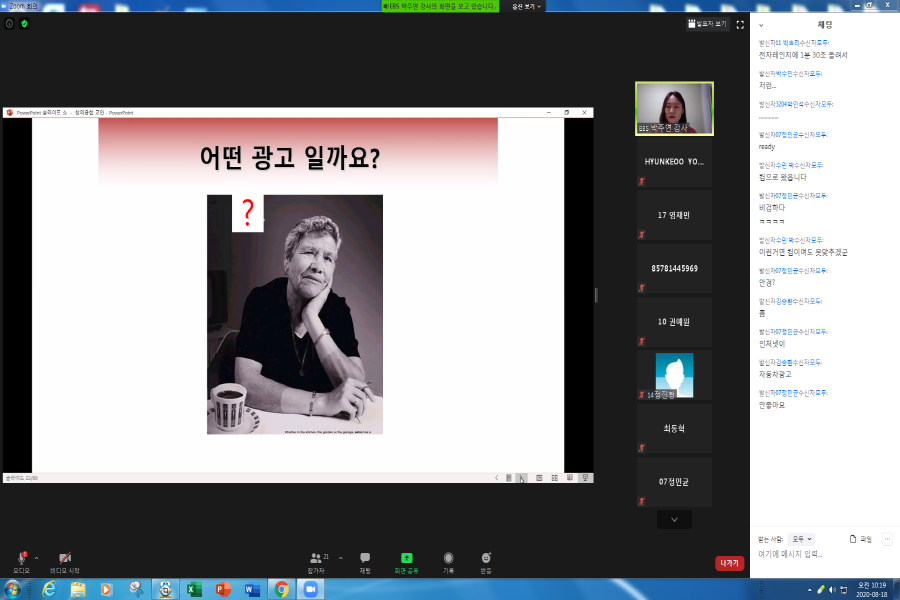Open the reactions menu
900x600 pixels.
[486, 558]
